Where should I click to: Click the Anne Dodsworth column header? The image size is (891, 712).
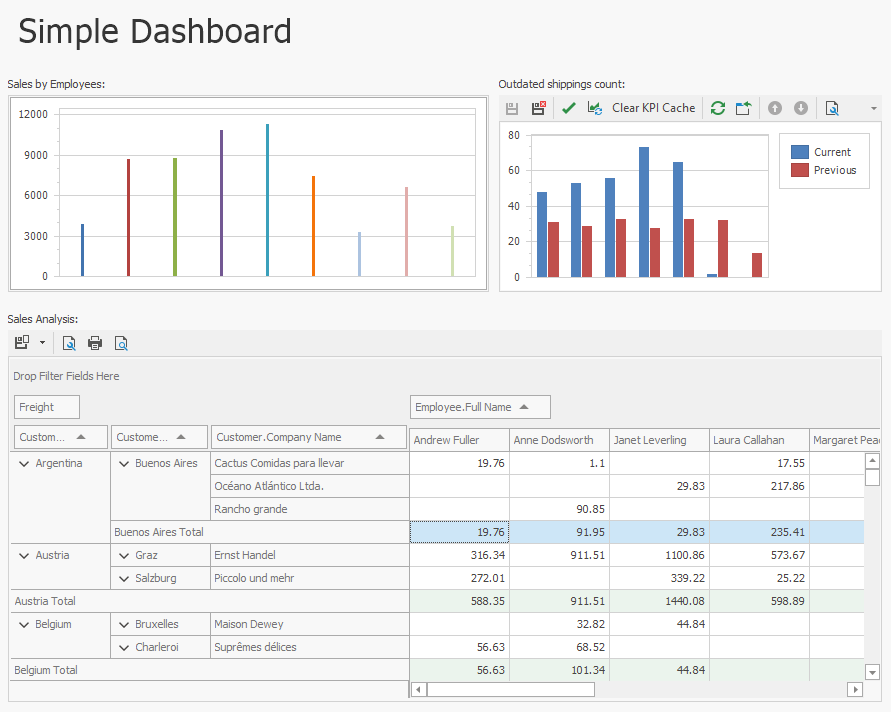(559, 440)
